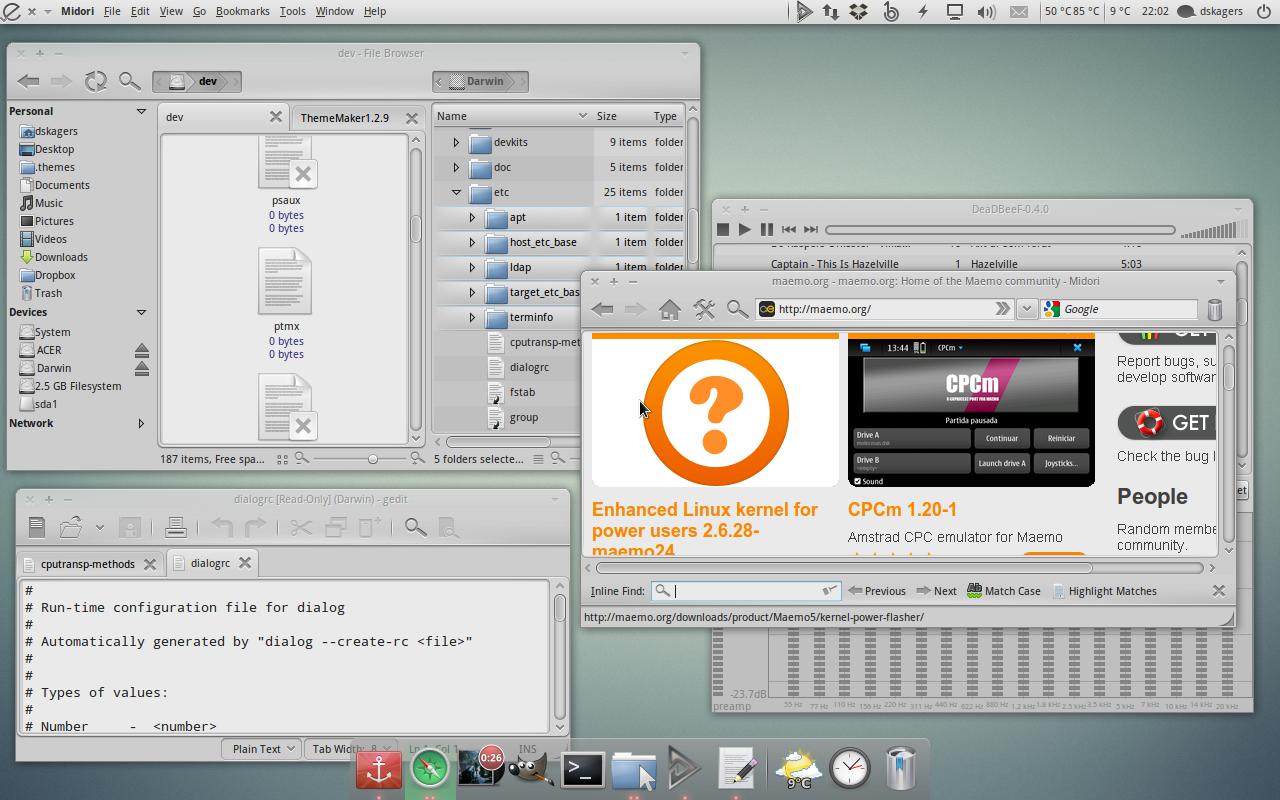Image resolution: width=1280 pixels, height=800 pixels.
Task: Click New document icon in gedit
Action: pos(37,527)
